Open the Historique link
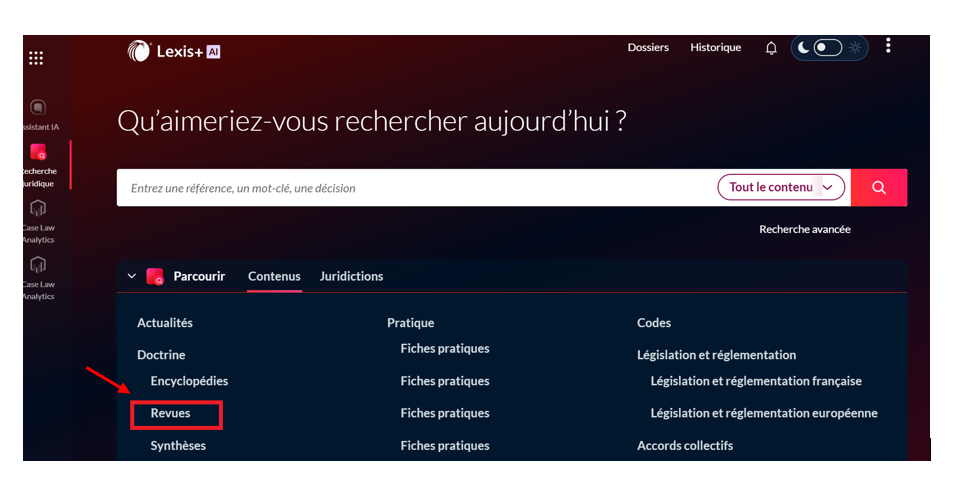The height and width of the screenshot is (490, 955). (715, 47)
